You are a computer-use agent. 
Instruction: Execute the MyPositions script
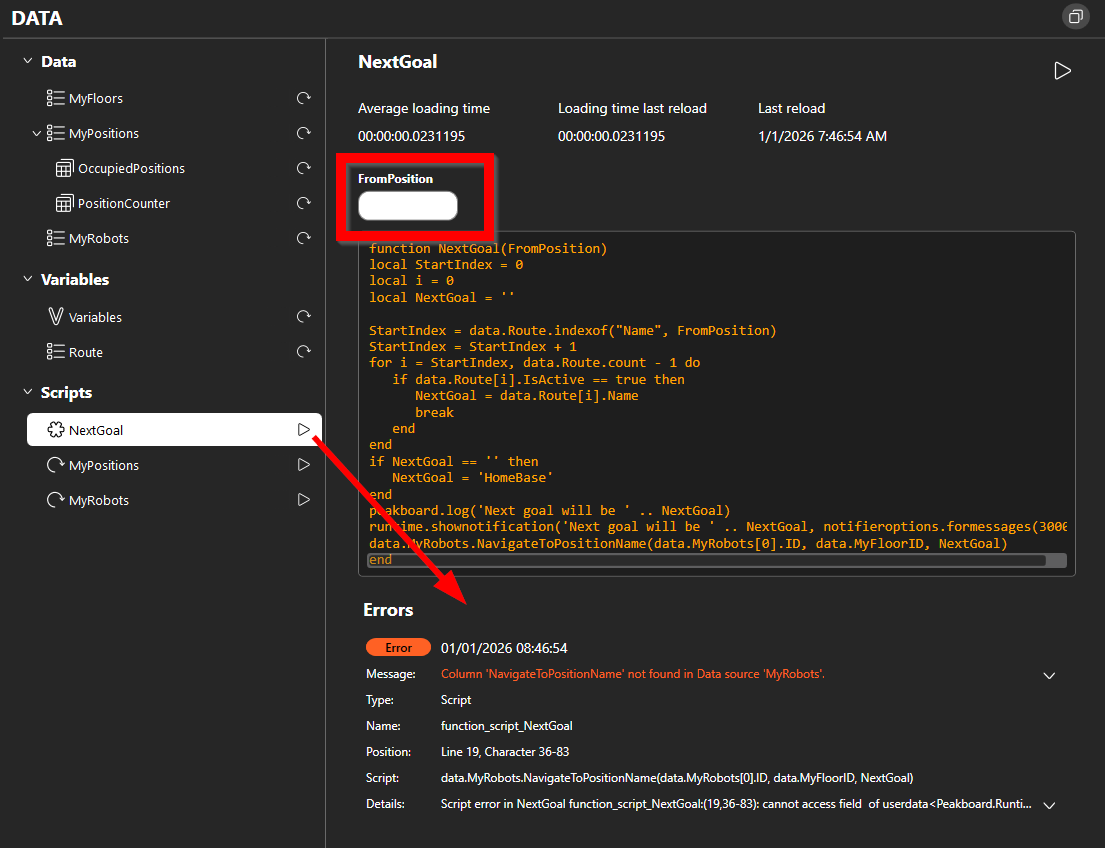[x=303, y=464]
